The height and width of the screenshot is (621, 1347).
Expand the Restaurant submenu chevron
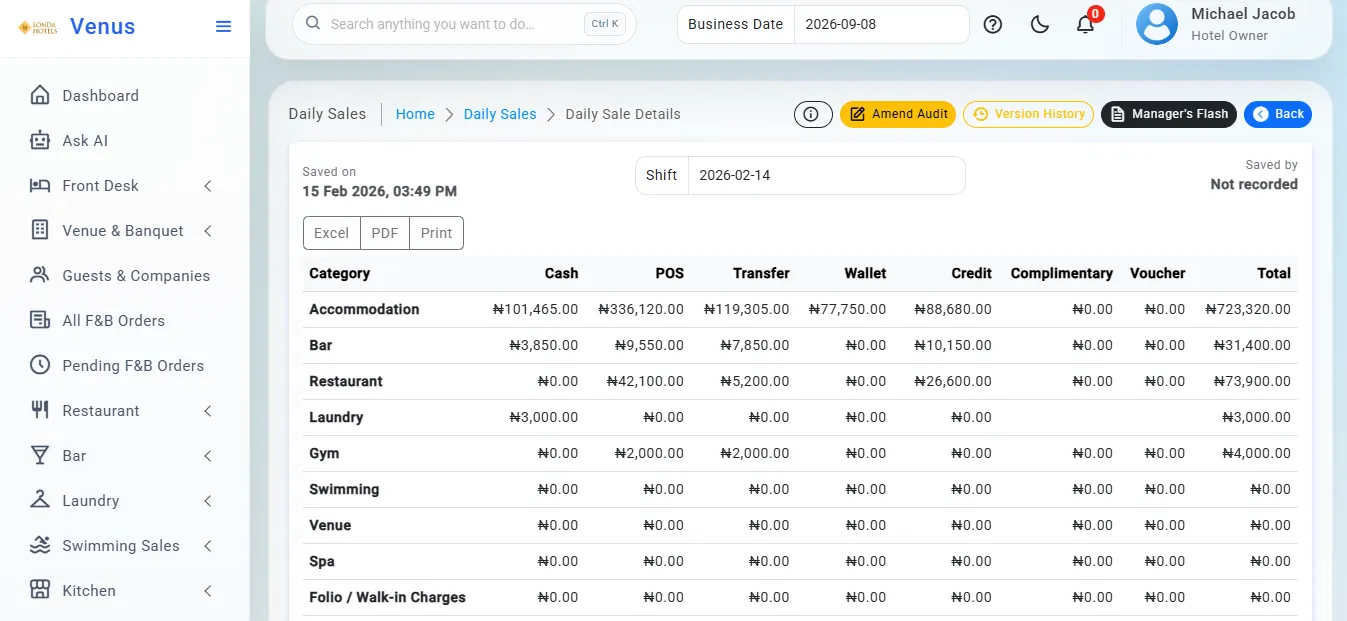pyautogui.click(x=208, y=411)
